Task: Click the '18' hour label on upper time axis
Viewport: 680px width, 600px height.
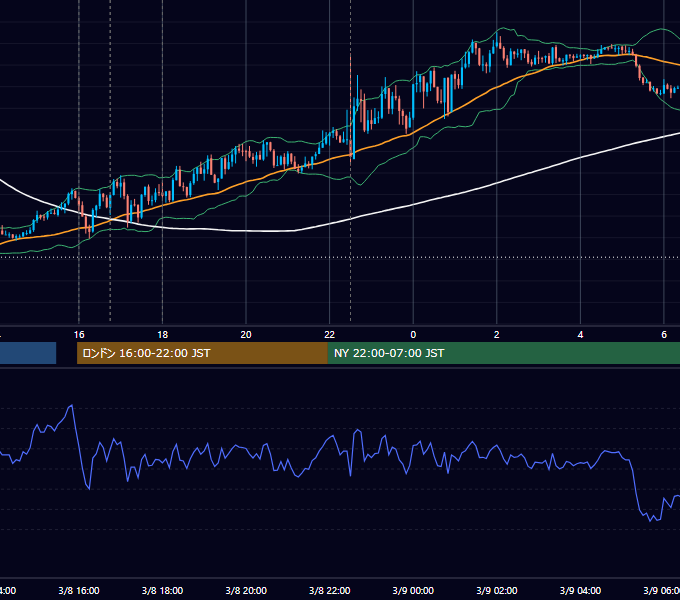Action: pyautogui.click(x=163, y=335)
